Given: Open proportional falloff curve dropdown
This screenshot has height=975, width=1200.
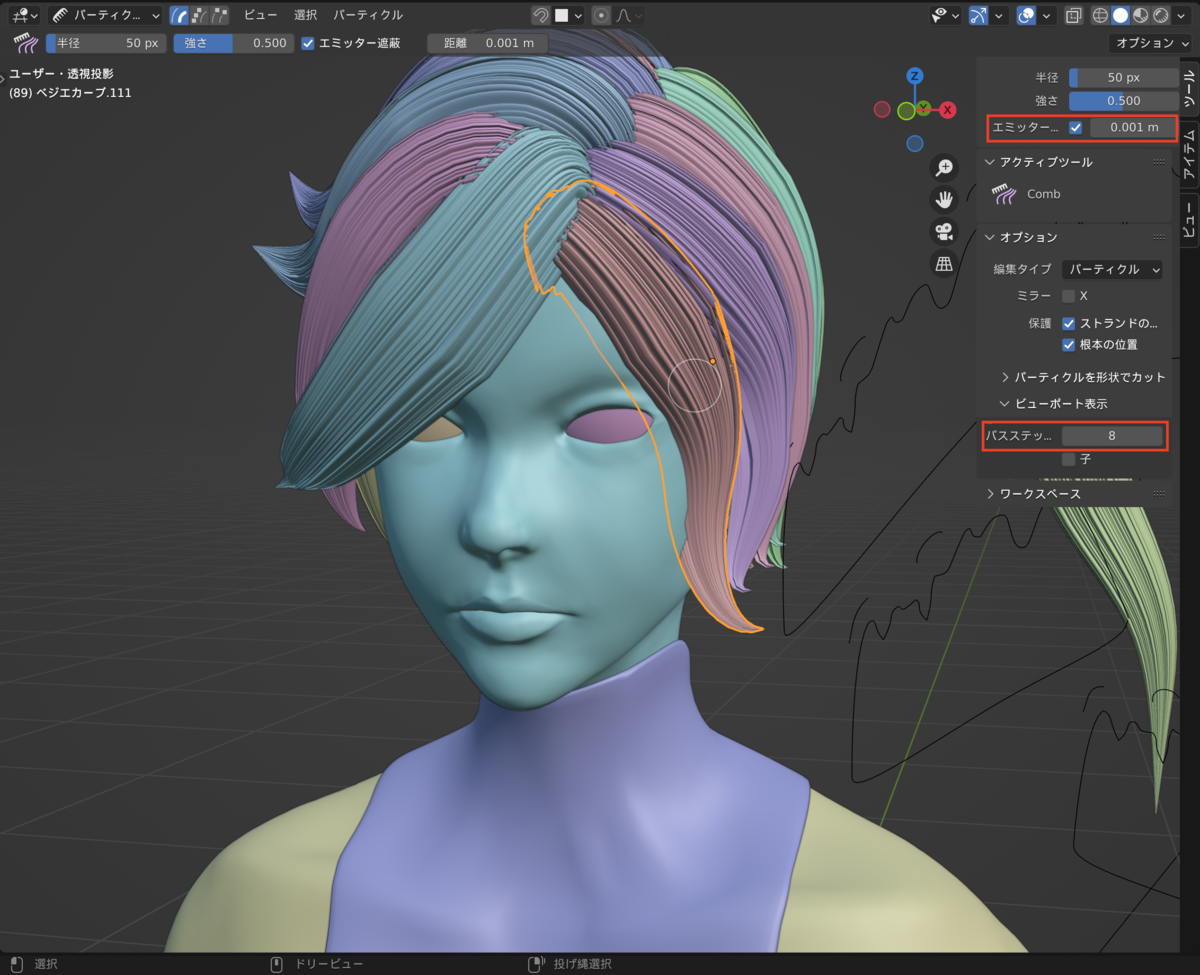Looking at the screenshot, I should (628, 15).
